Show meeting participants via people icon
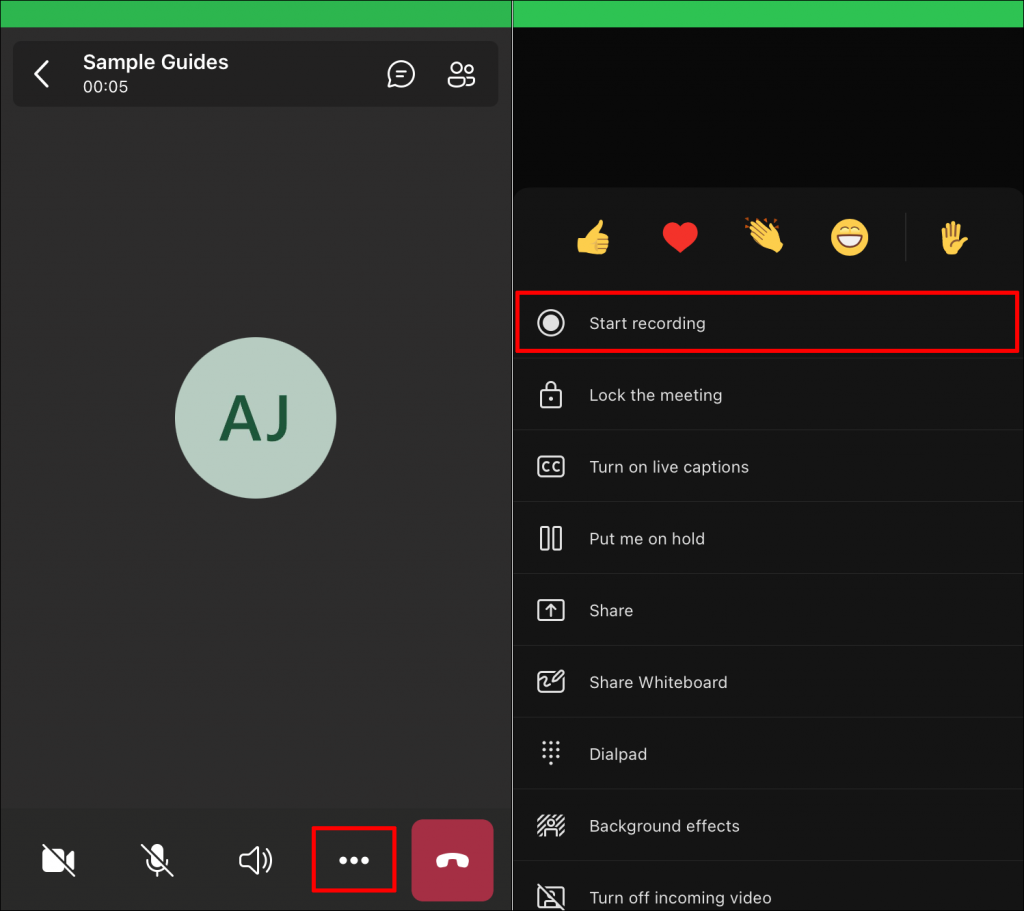Screen dimensions: 1024x911 (x=461, y=74)
